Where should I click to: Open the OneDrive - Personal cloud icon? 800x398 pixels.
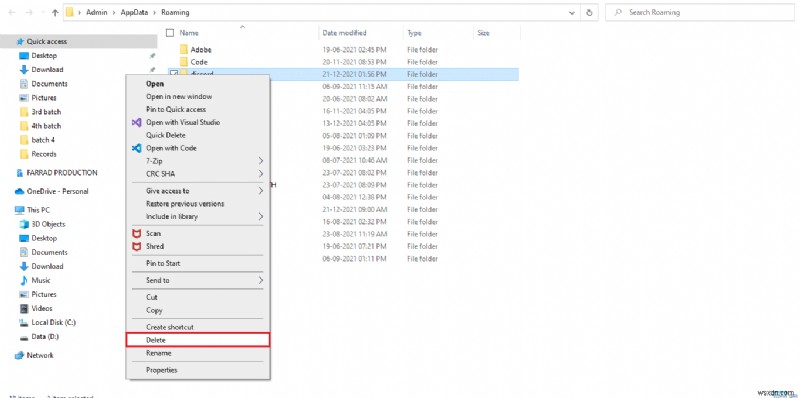click(19, 191)
